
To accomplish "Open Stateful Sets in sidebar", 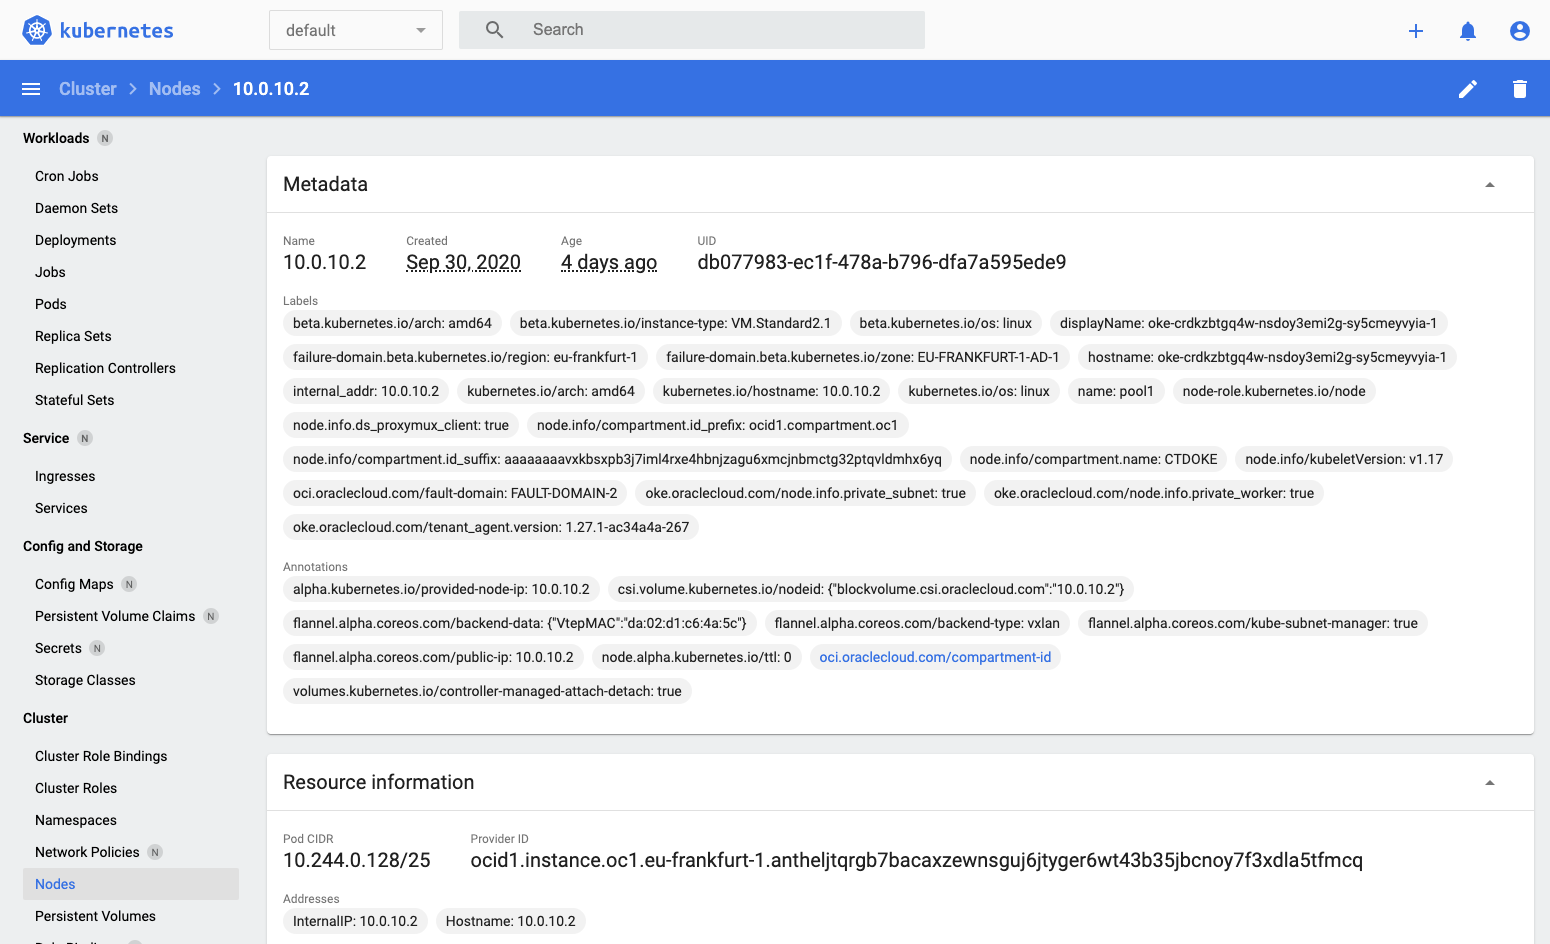I will [74, 400].
